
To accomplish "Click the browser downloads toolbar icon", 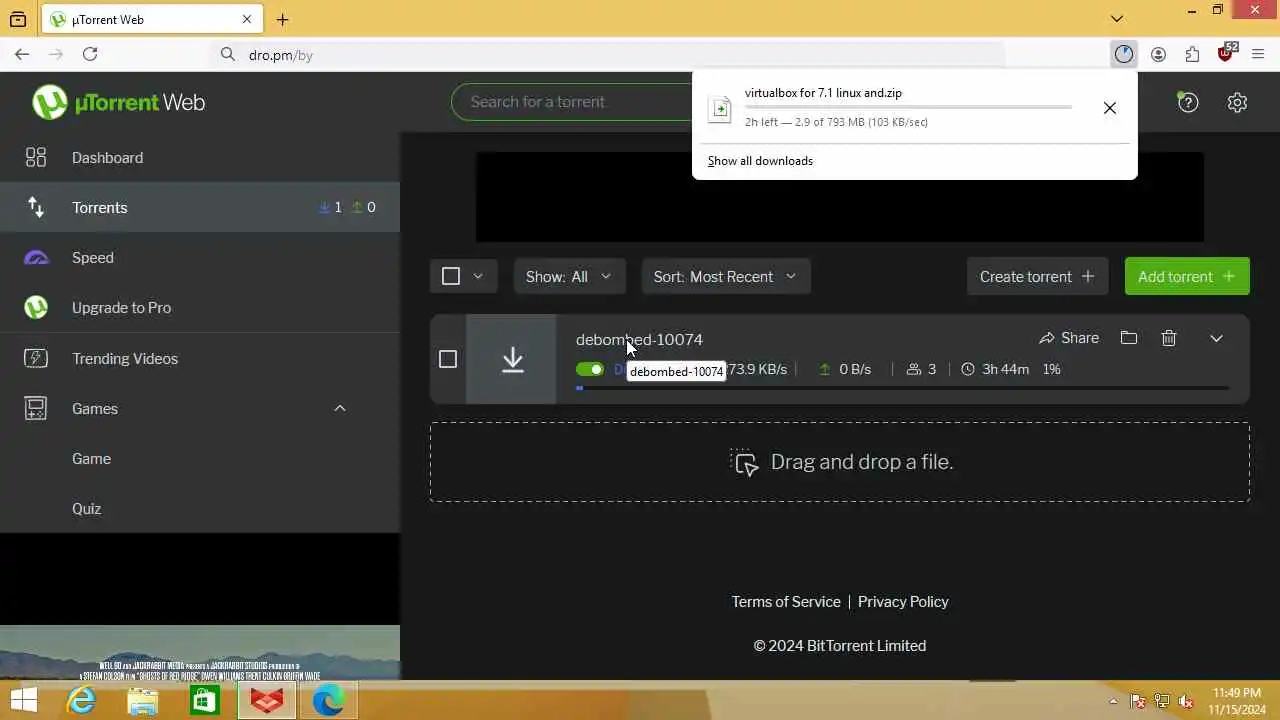I will 1124,54.
